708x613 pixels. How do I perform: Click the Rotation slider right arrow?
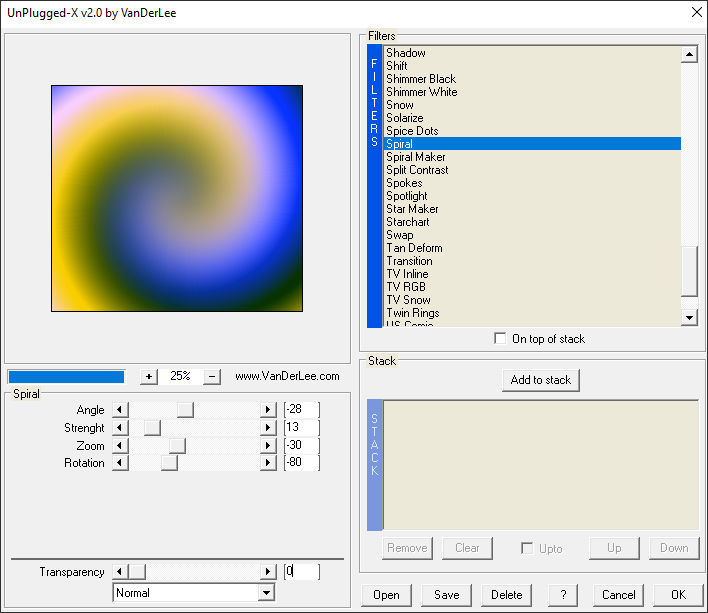(x=268, y=463)
